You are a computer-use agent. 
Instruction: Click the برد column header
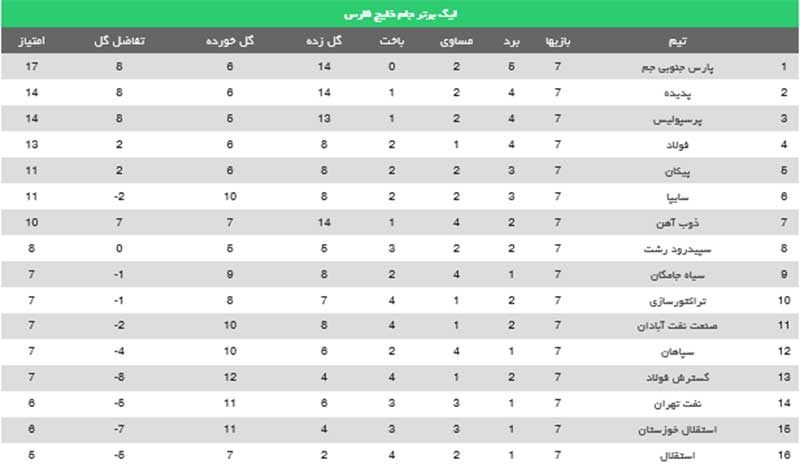pos(511,41)
